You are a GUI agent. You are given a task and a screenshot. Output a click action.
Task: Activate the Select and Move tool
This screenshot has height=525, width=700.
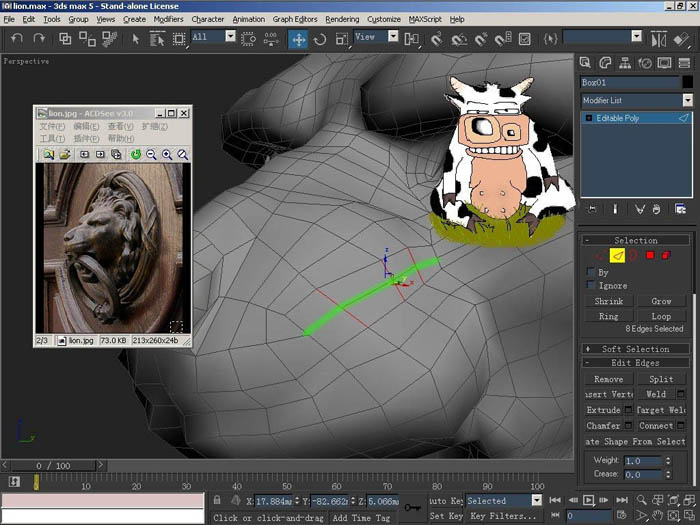(x=298, y=39)
